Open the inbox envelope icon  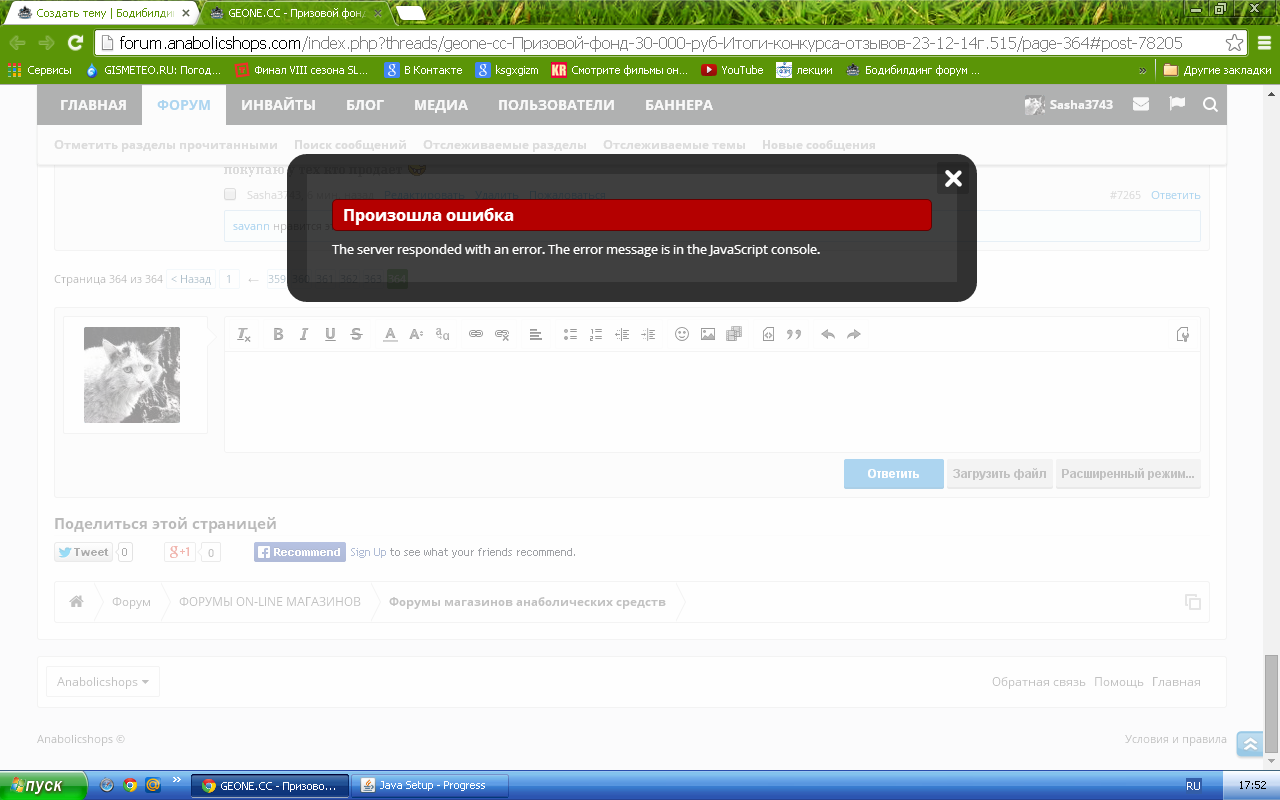pyautogui.click(x=1141, y=105)
